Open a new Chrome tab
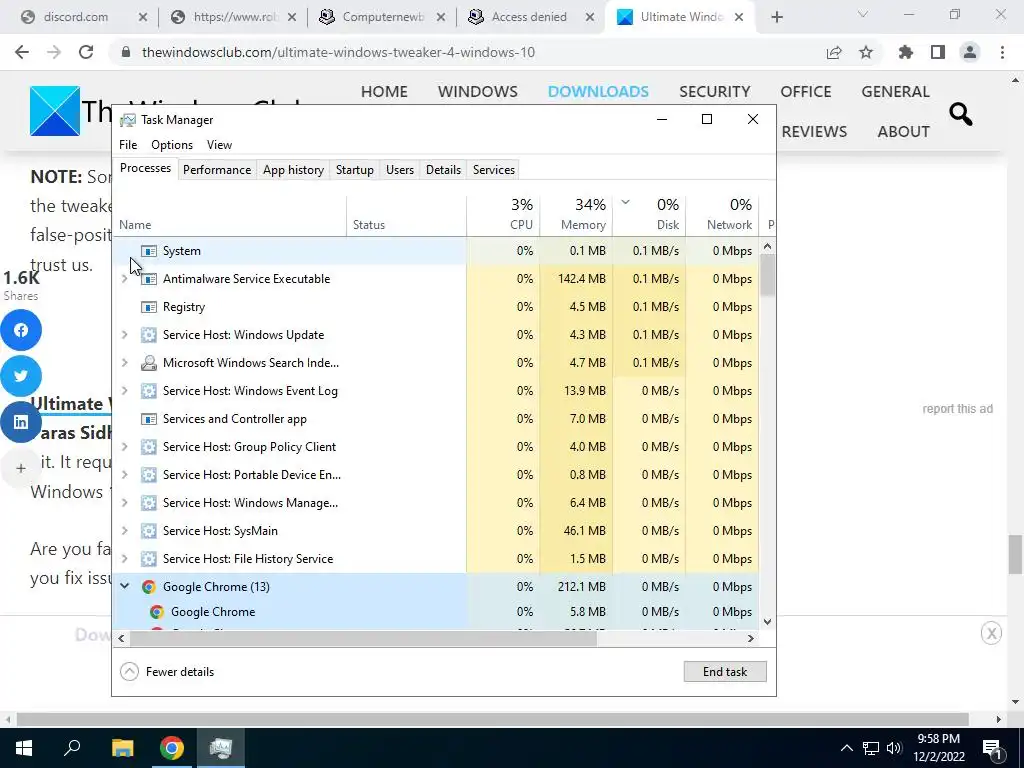Image resolution: width=1024 pixels, height=768 pixels. point(776,18)
